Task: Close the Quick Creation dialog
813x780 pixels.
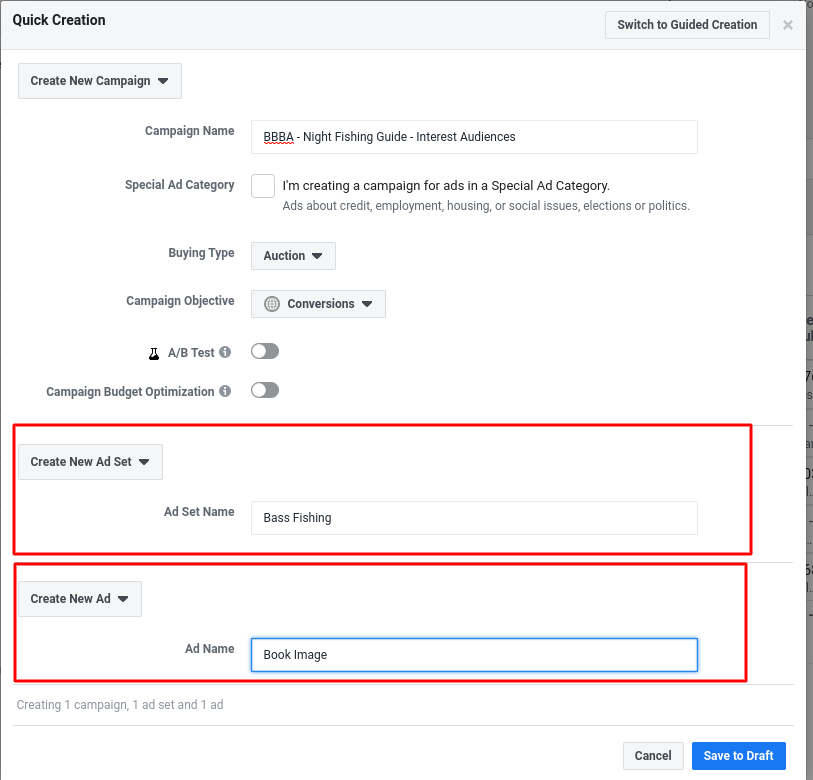Action: pyautogui.click(x=788, y=25)
